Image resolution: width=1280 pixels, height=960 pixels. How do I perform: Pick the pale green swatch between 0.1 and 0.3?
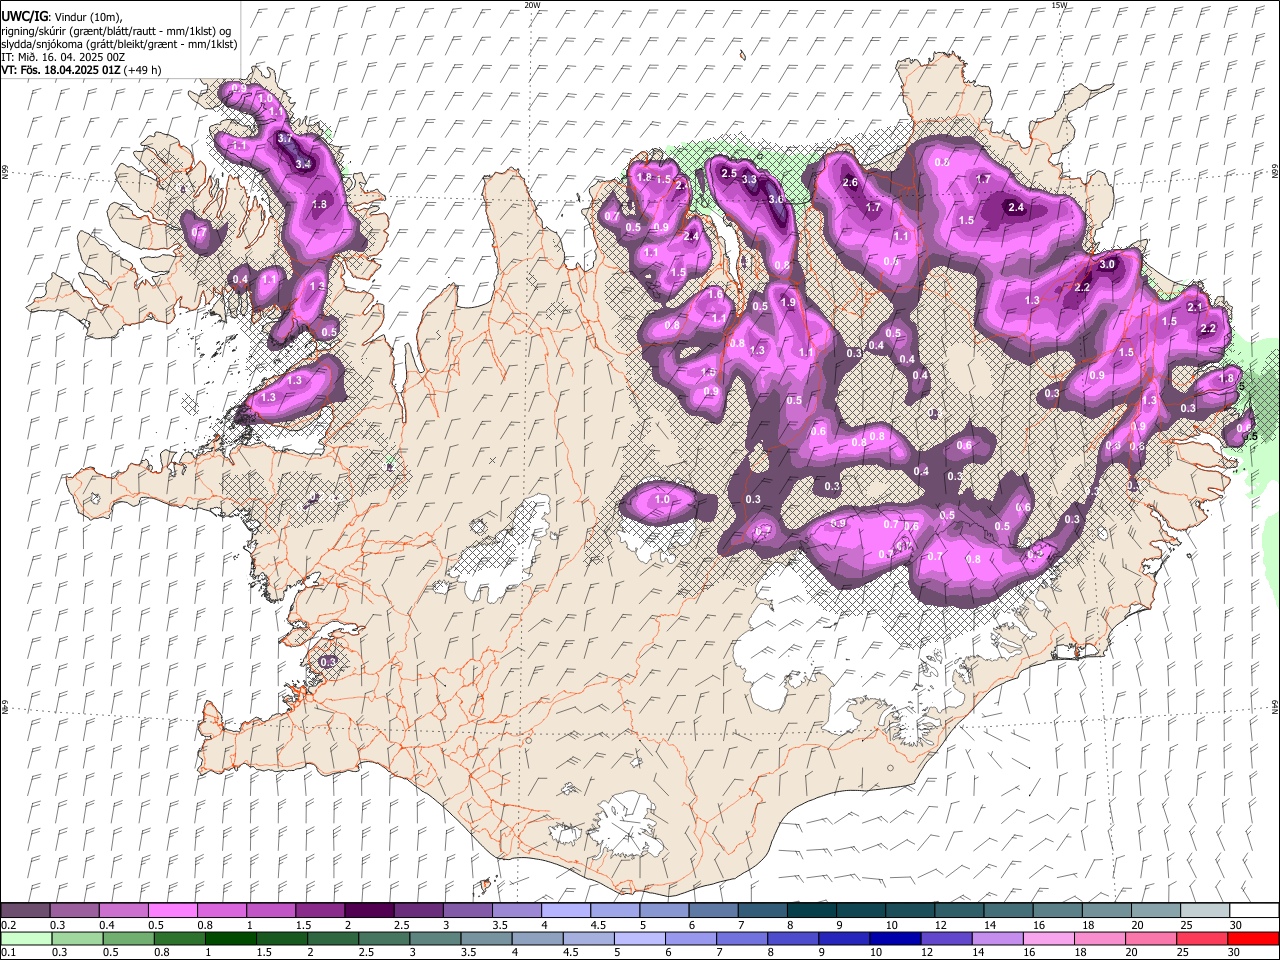pos(25,938)
